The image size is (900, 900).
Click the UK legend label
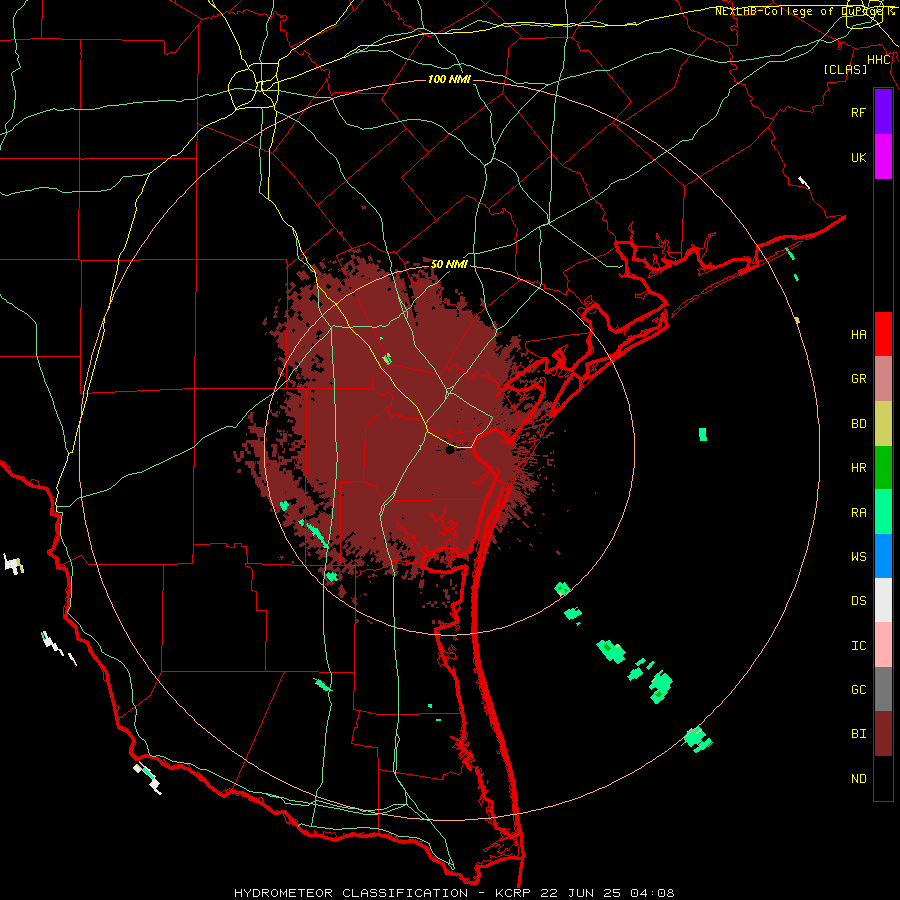858,157
